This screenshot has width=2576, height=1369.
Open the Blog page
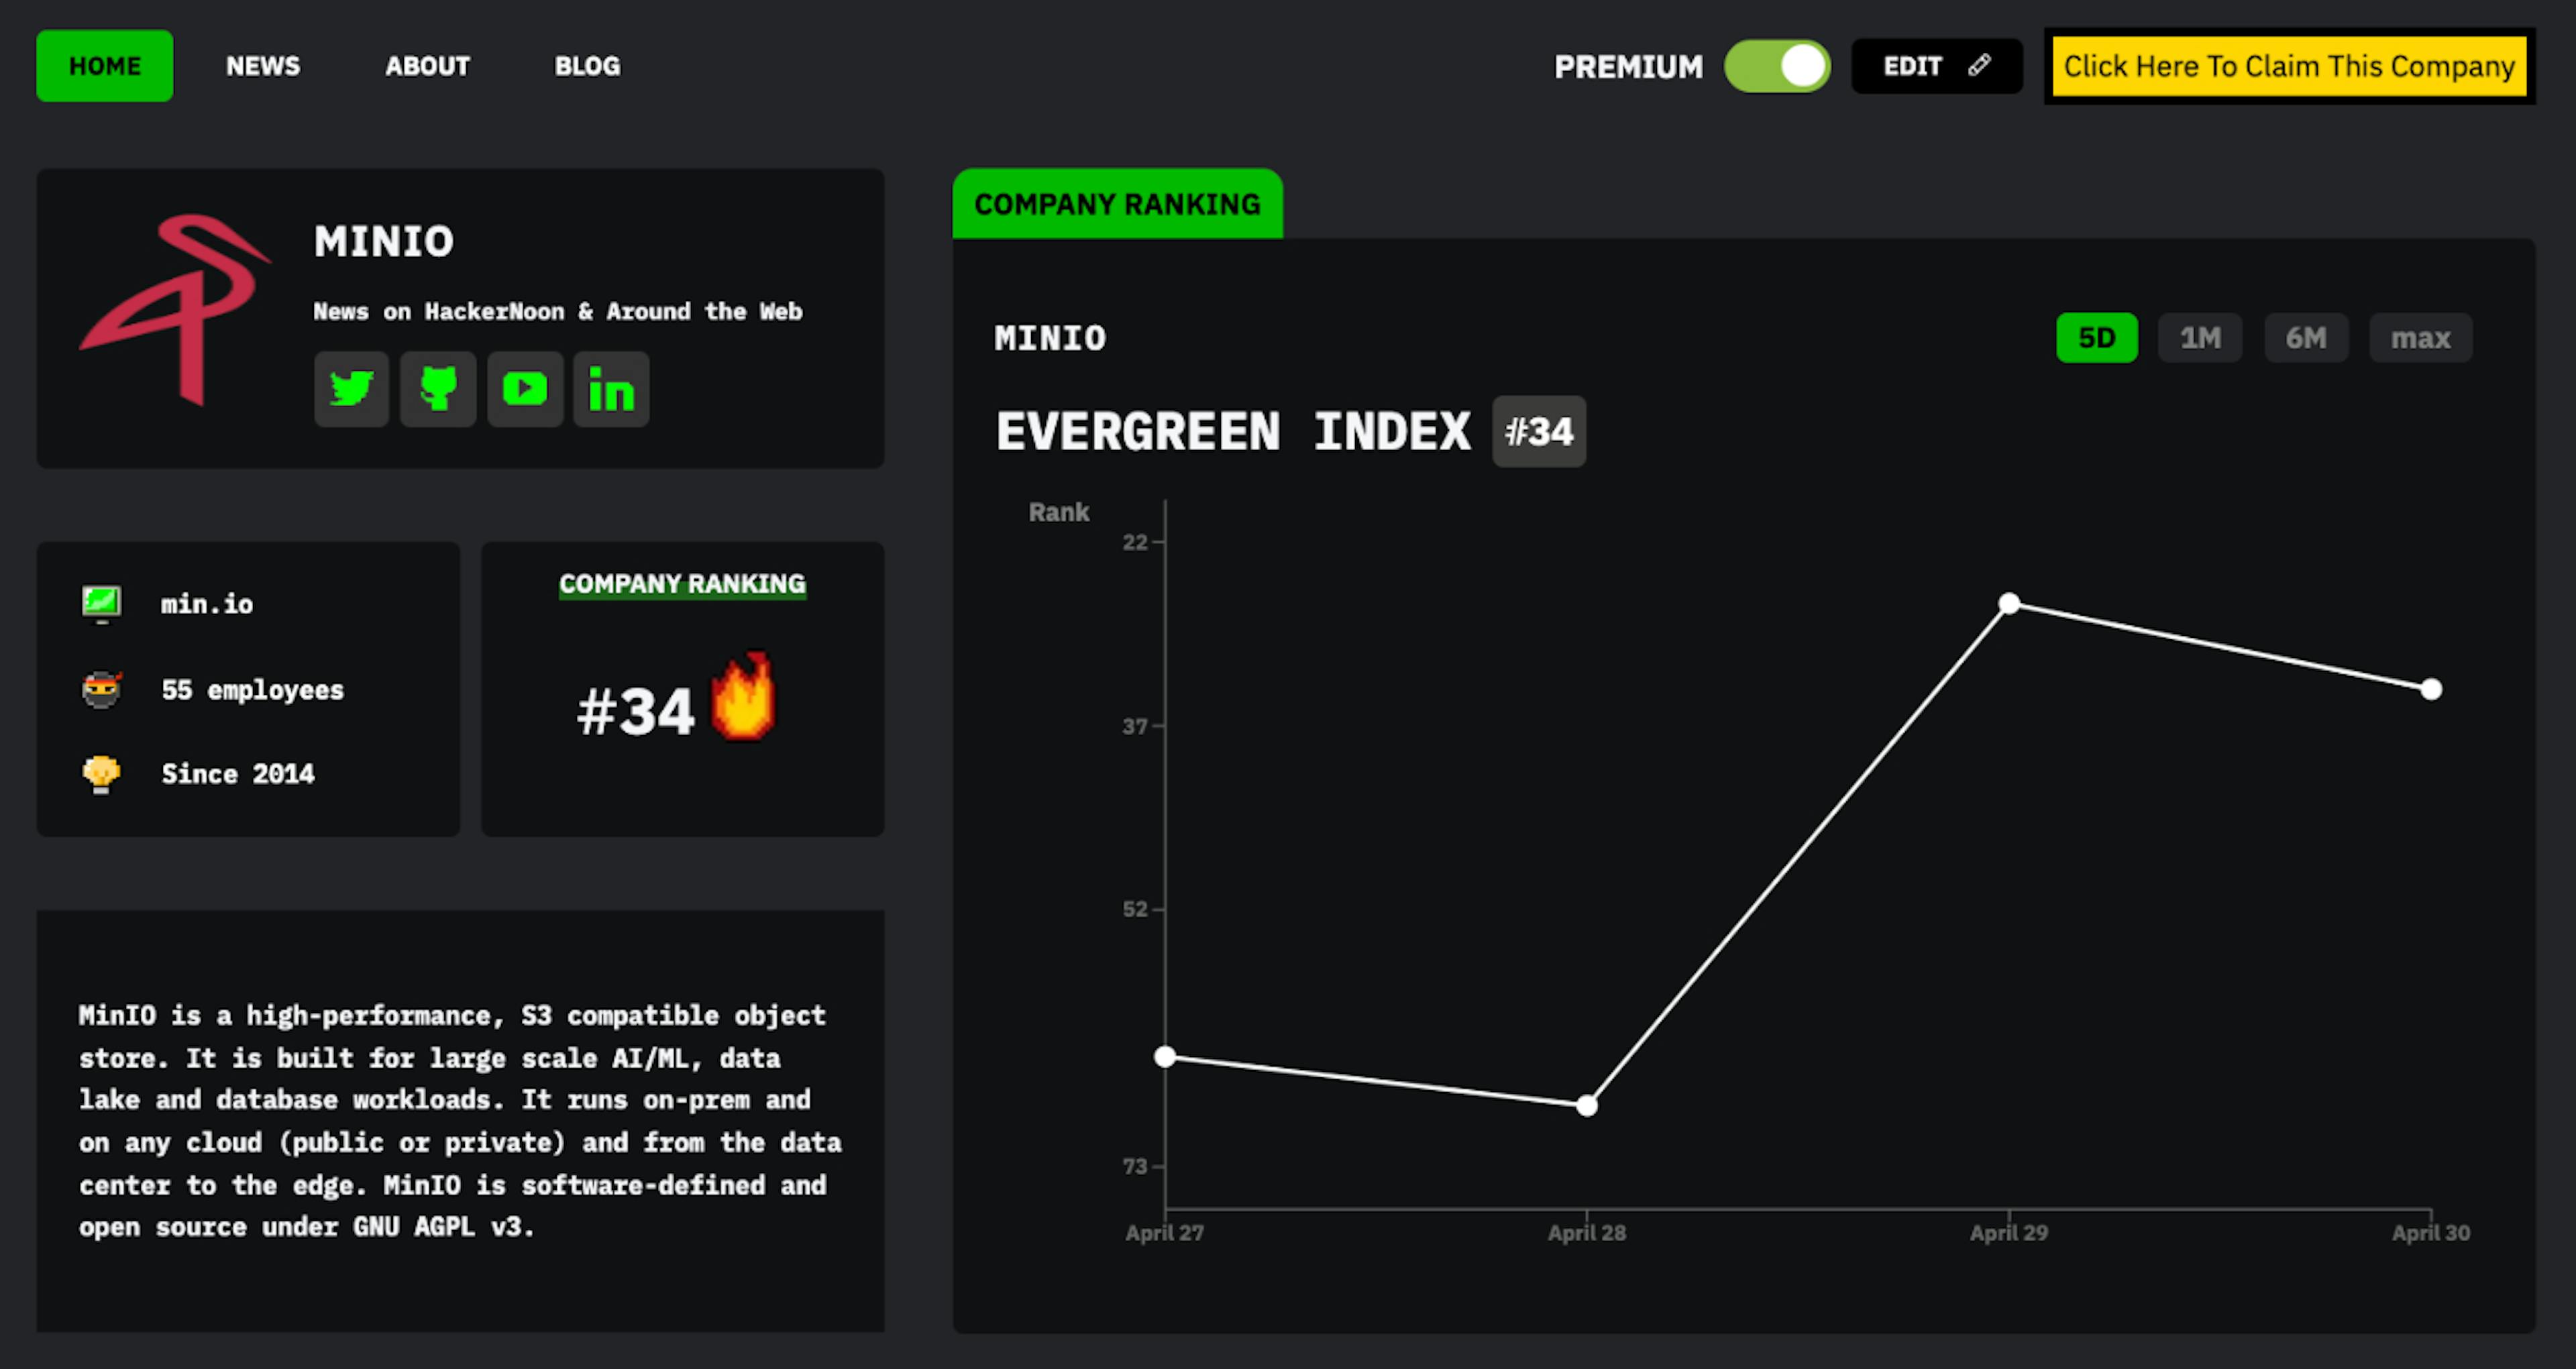click(587, 66)
